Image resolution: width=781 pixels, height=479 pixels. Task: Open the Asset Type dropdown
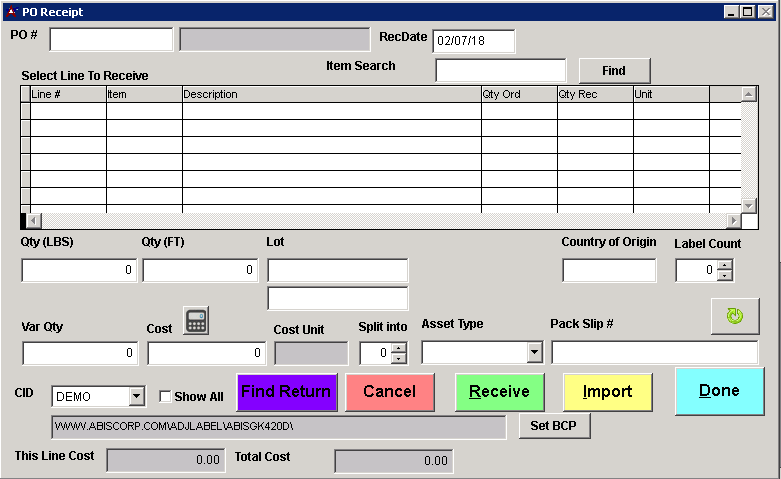(x=533, y=353)
